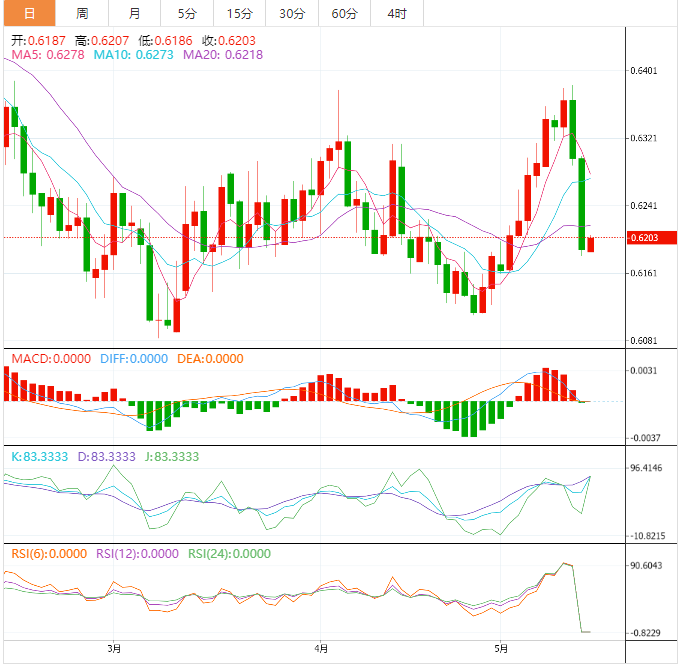This screenshot has width=683, height=669.
Task: Click the MA5 indicator legend
Action: (48, 55)
